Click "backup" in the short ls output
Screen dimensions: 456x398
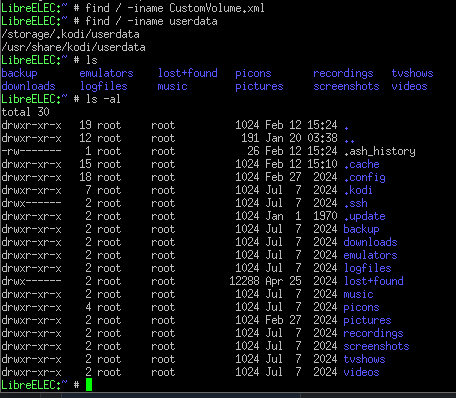point(19,73)
